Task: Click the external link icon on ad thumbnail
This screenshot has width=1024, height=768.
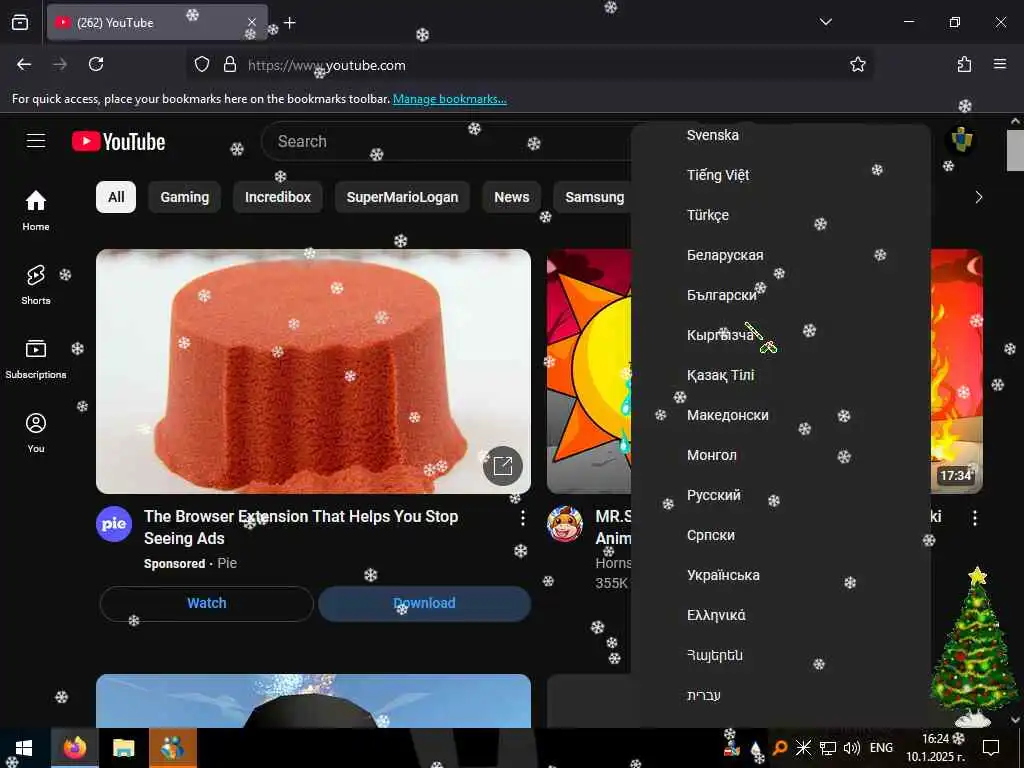Action: pos(503,466)
